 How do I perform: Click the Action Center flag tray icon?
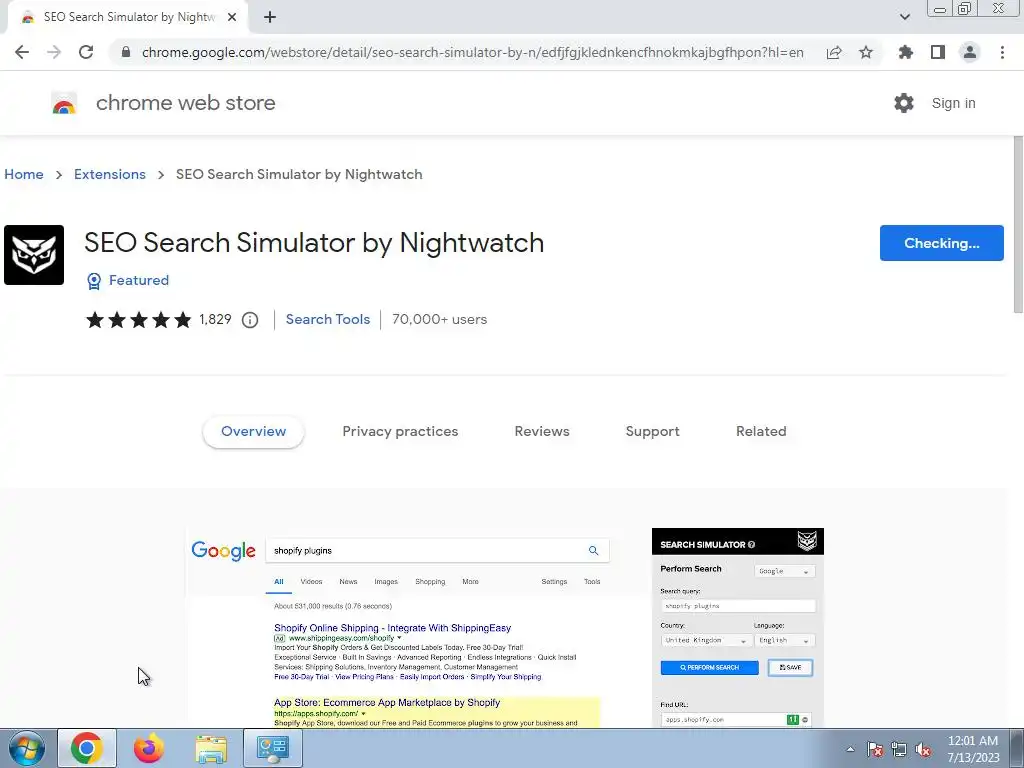click(x=875, y=749)
